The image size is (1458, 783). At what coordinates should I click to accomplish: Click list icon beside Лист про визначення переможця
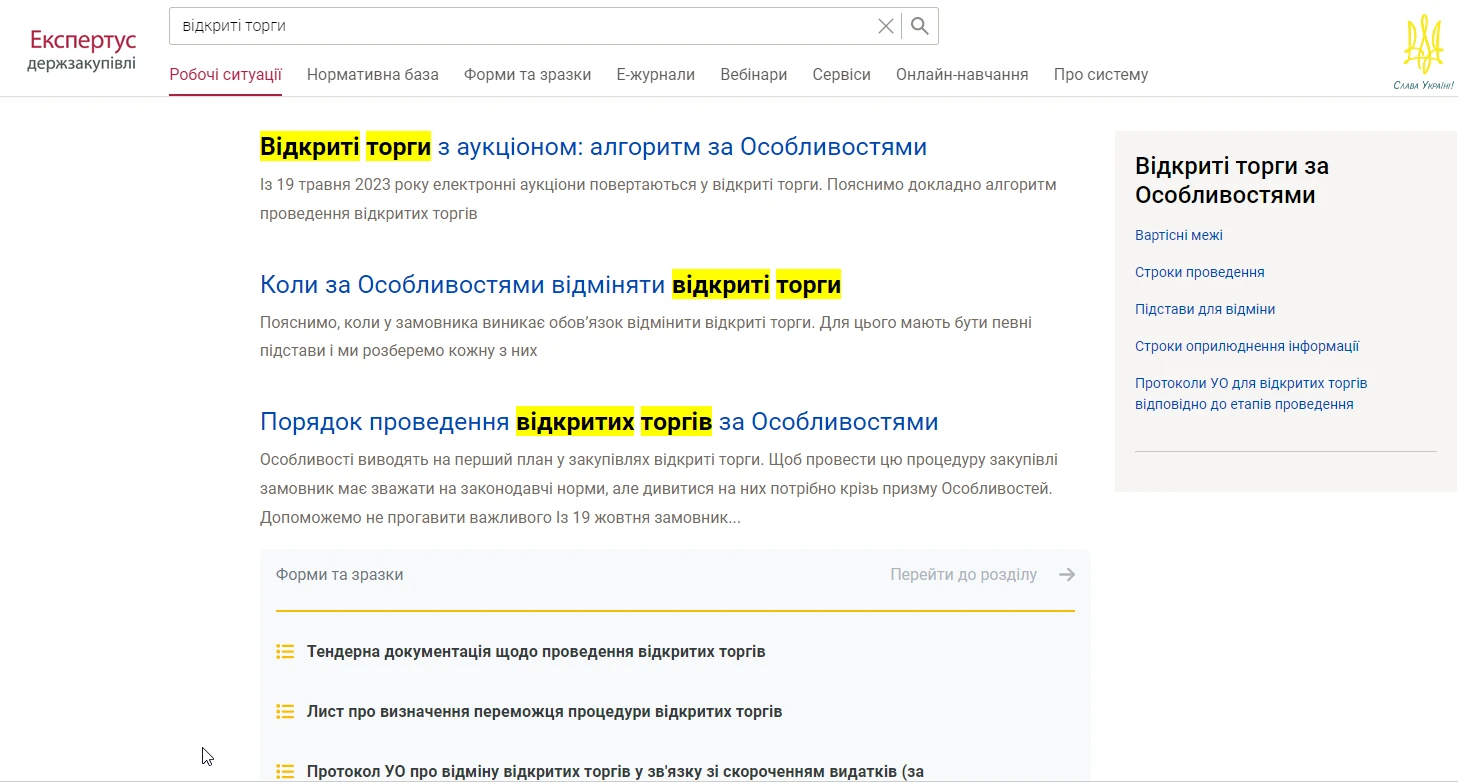285,711
